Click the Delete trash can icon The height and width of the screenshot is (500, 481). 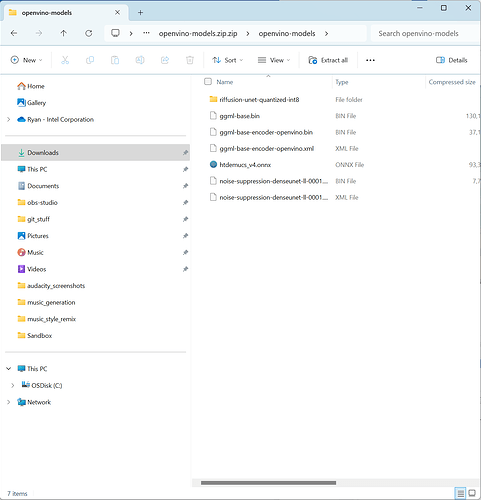point(190,60)
